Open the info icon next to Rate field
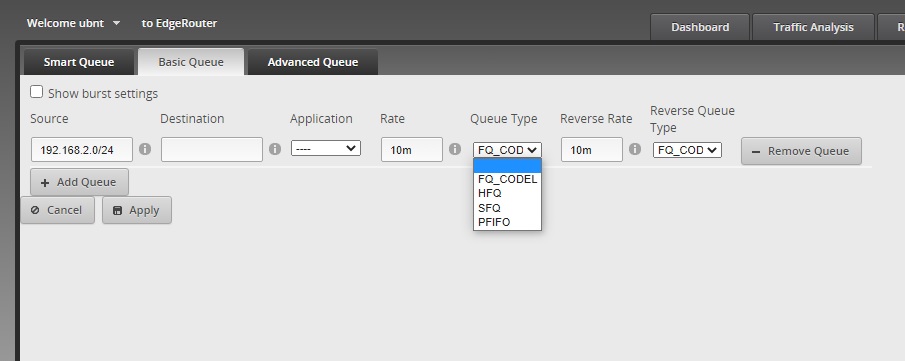The height and width of the screenshot is (361, 905). (455, 149)
